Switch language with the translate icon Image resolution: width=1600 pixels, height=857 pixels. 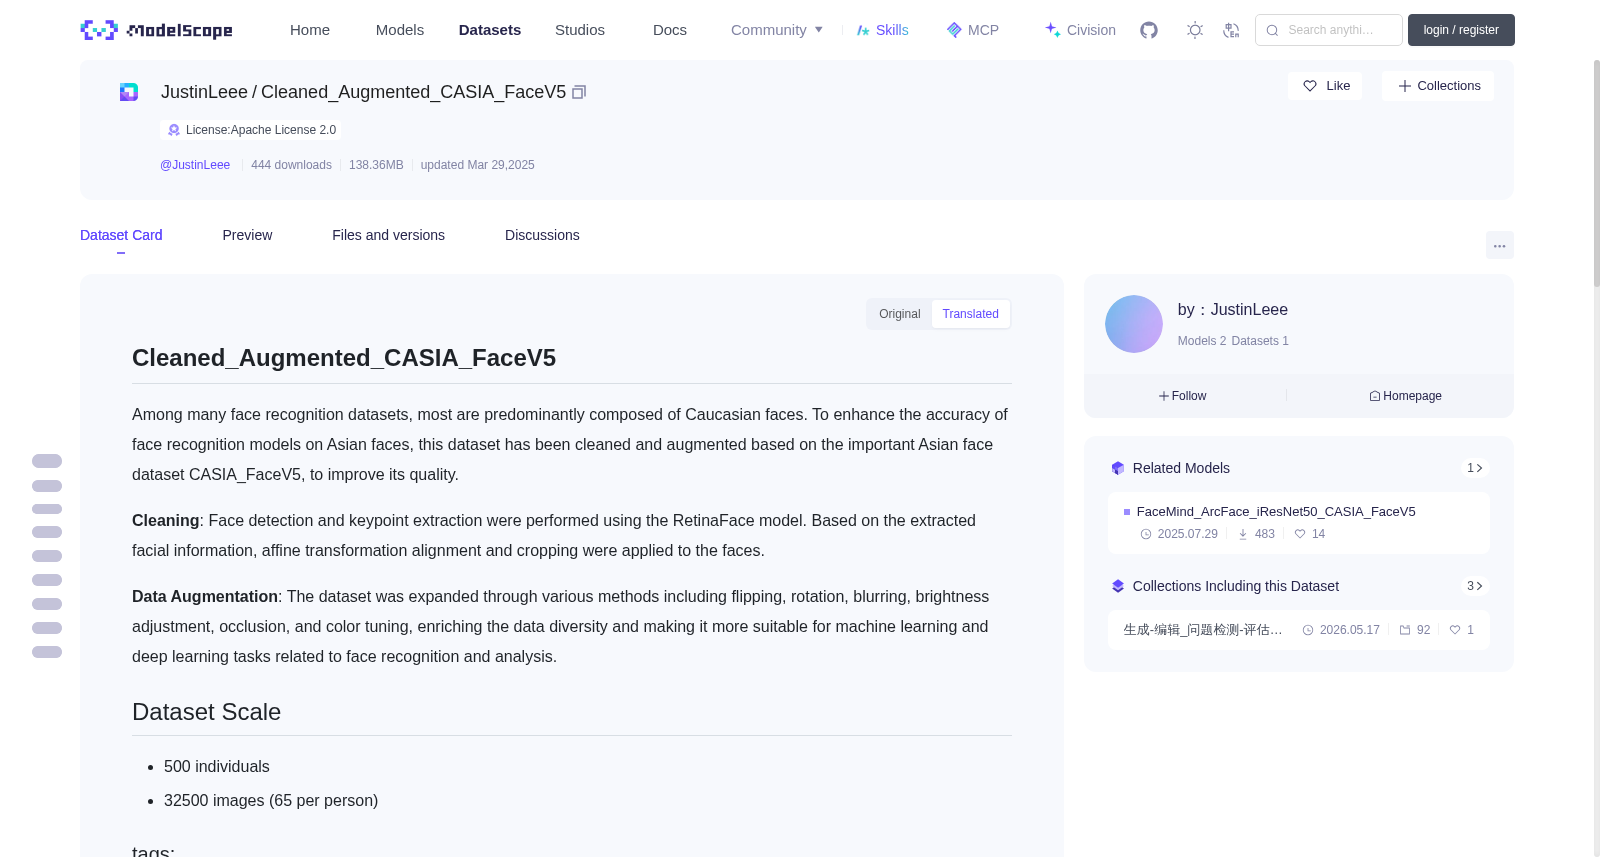tap(1231, 30)
